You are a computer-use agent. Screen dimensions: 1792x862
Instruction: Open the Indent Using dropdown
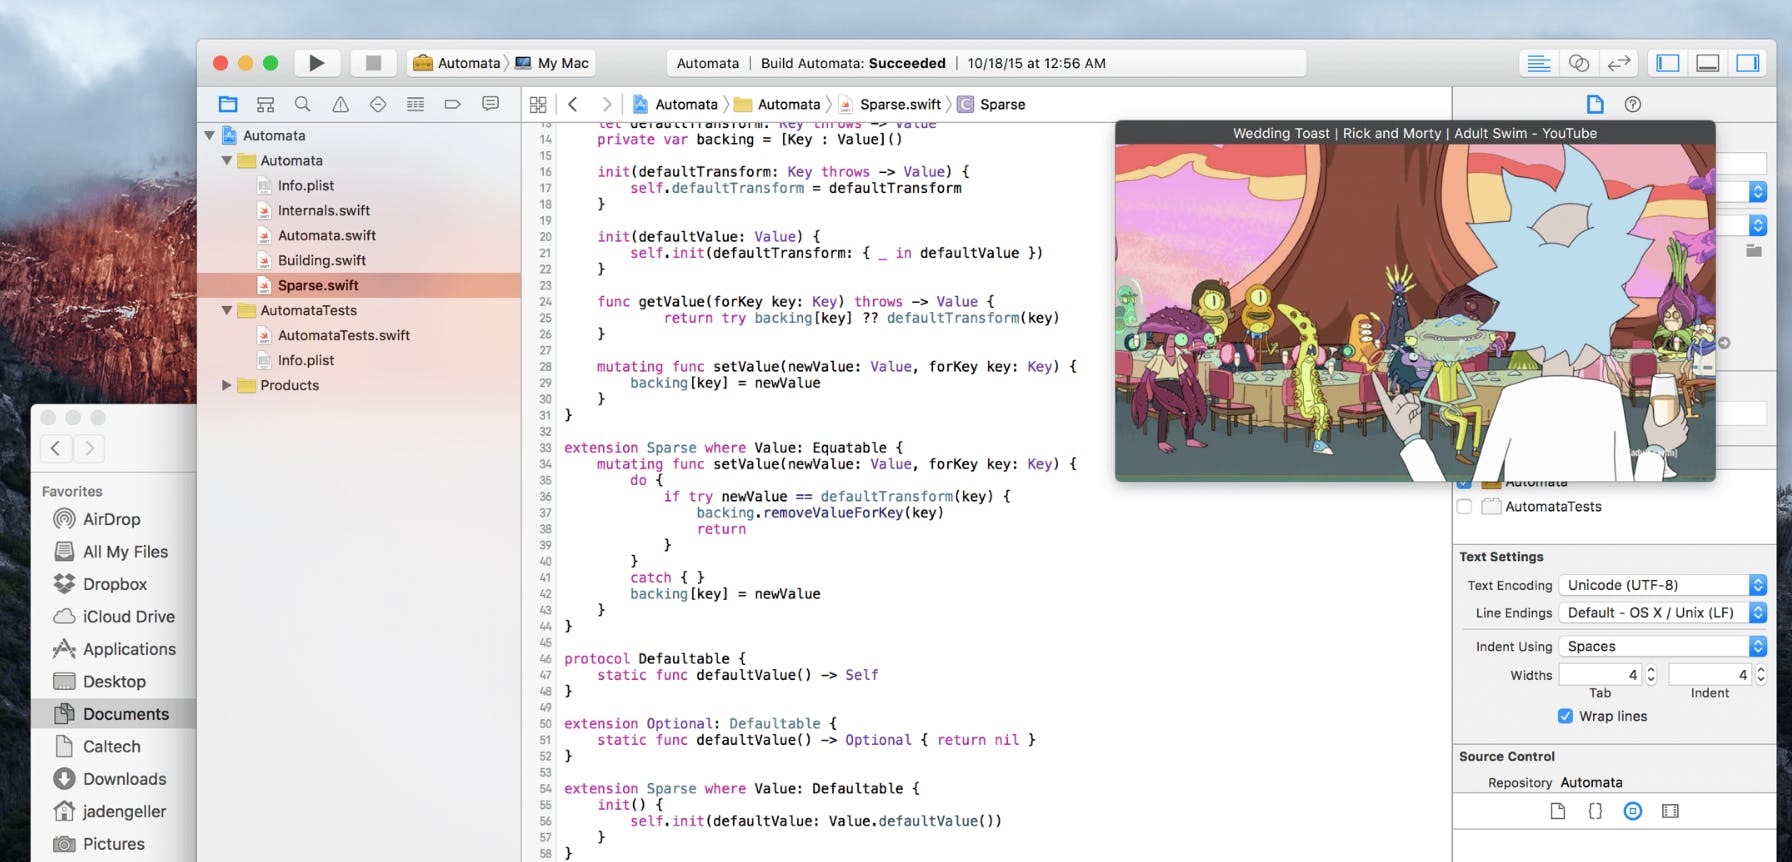[1662, 646]
